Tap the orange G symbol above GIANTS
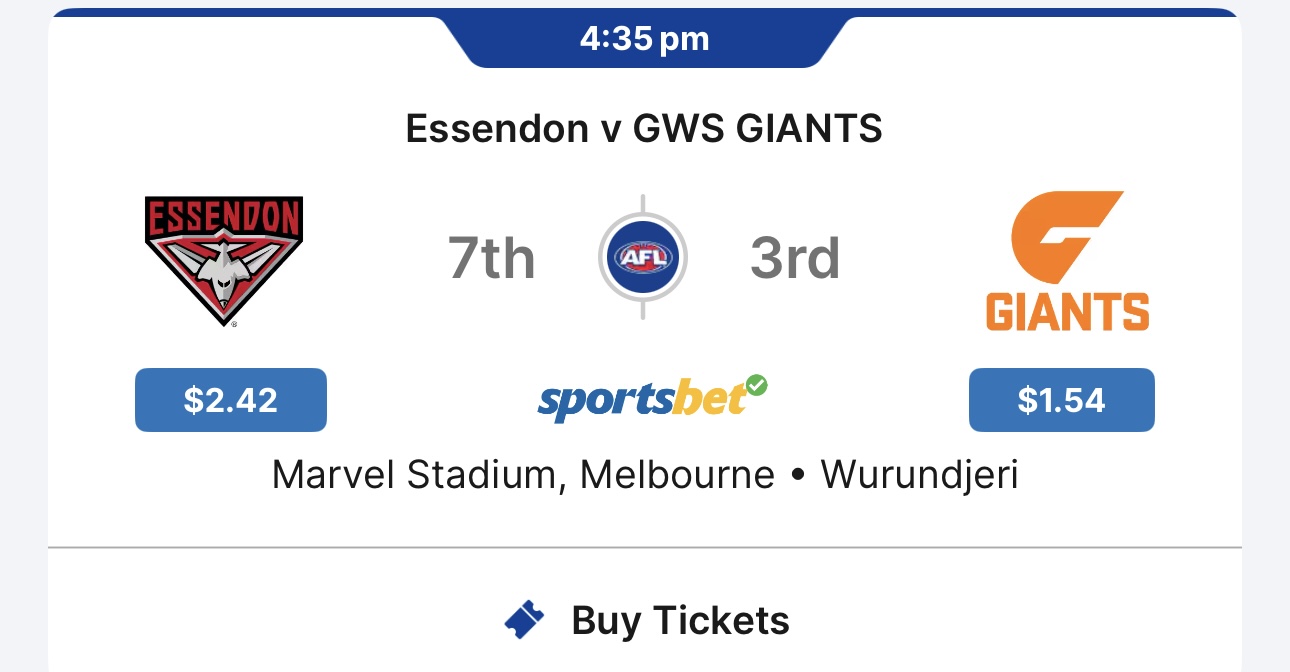 (x=1067, y=236)
